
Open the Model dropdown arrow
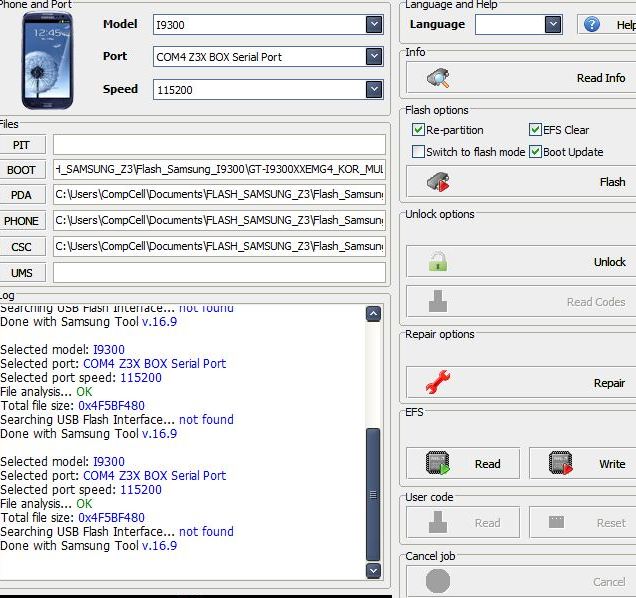374,24
